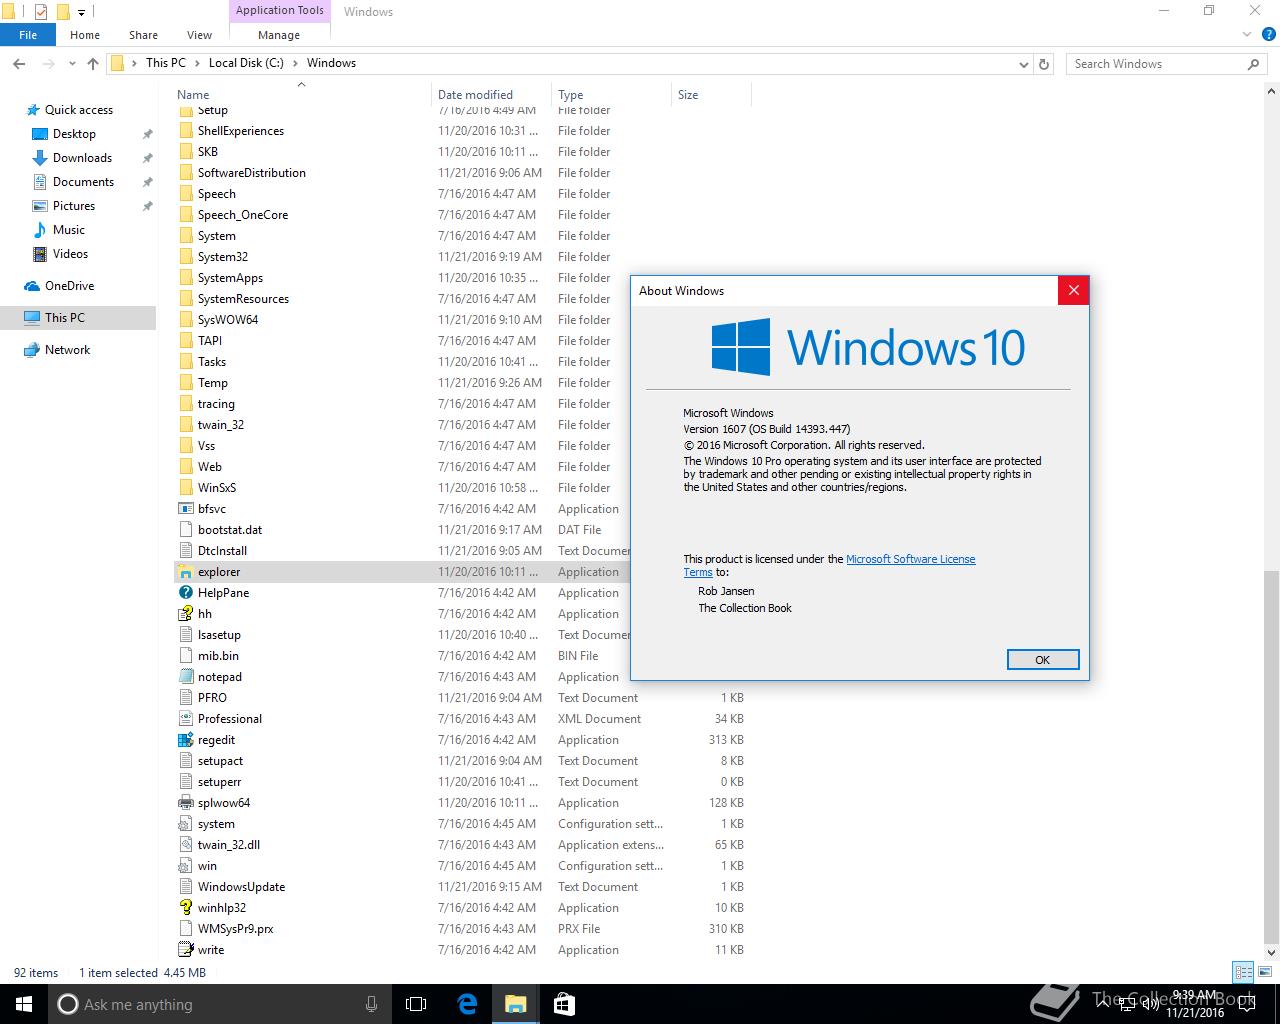The image size is (1280, 1024).
Task: Open the regedit application icon
Action: (x=185, y=740)
